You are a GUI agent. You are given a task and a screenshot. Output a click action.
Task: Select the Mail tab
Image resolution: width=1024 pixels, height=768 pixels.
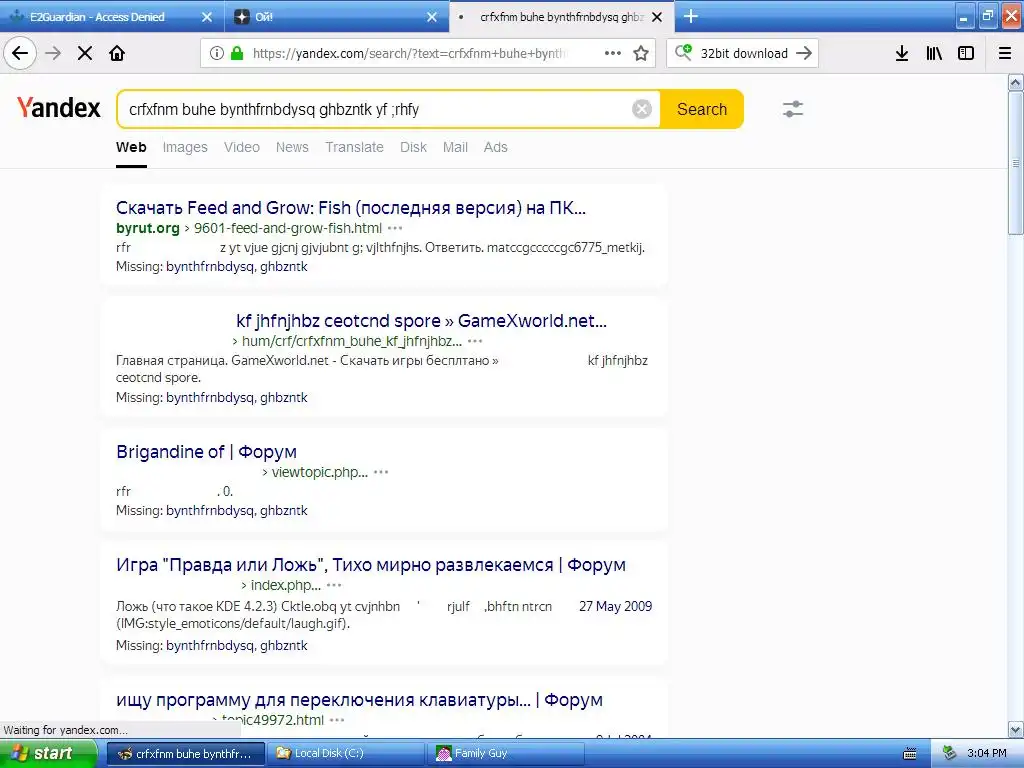click(455, 148)
